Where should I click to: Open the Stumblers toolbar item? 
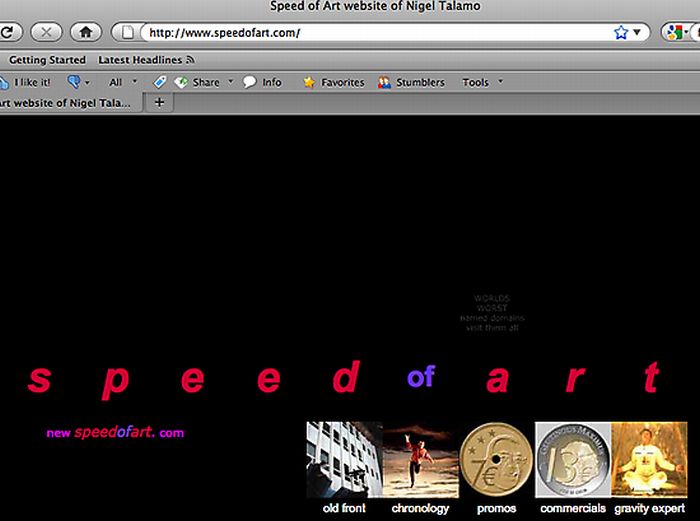click(x=411, y=83)
